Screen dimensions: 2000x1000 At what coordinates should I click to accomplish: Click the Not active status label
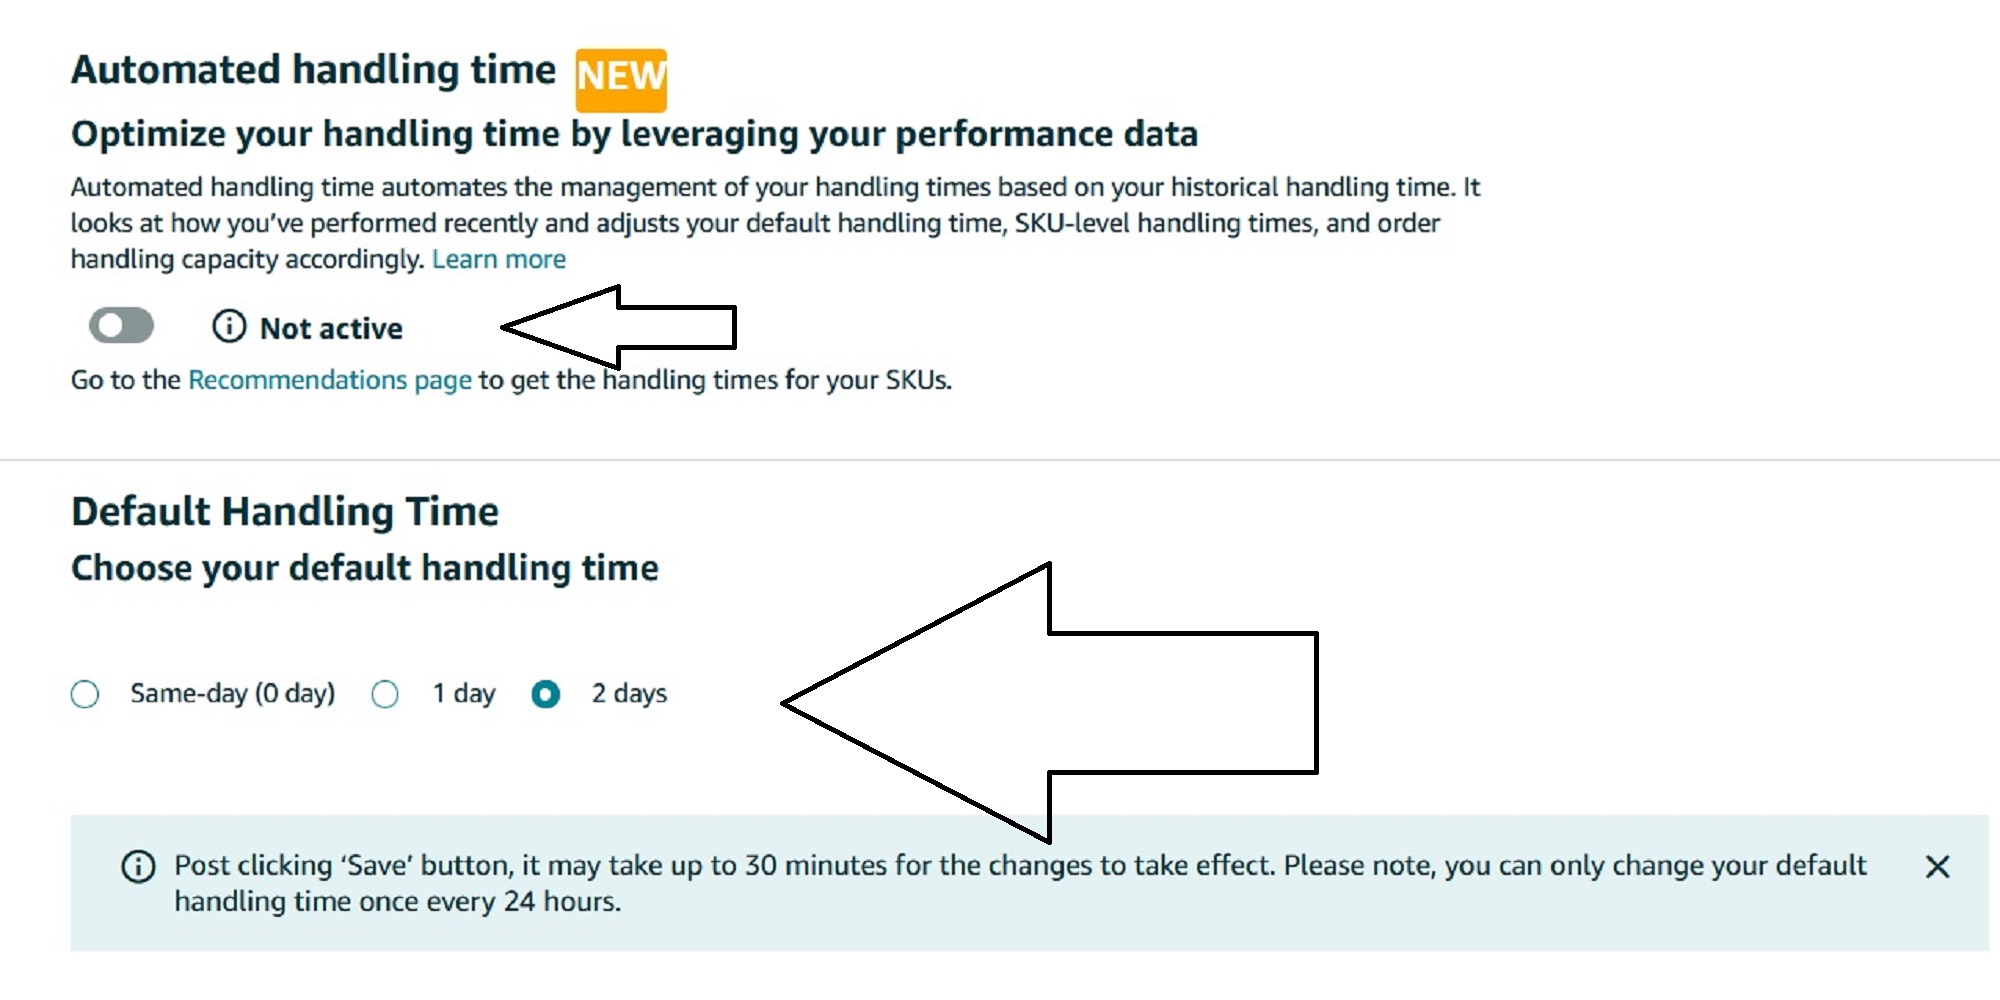[331, 328]
